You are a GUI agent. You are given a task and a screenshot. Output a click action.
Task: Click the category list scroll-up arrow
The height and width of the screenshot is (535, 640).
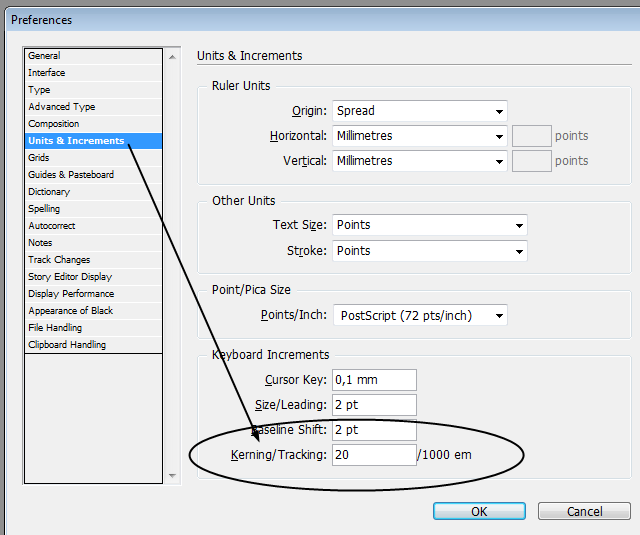172,57
